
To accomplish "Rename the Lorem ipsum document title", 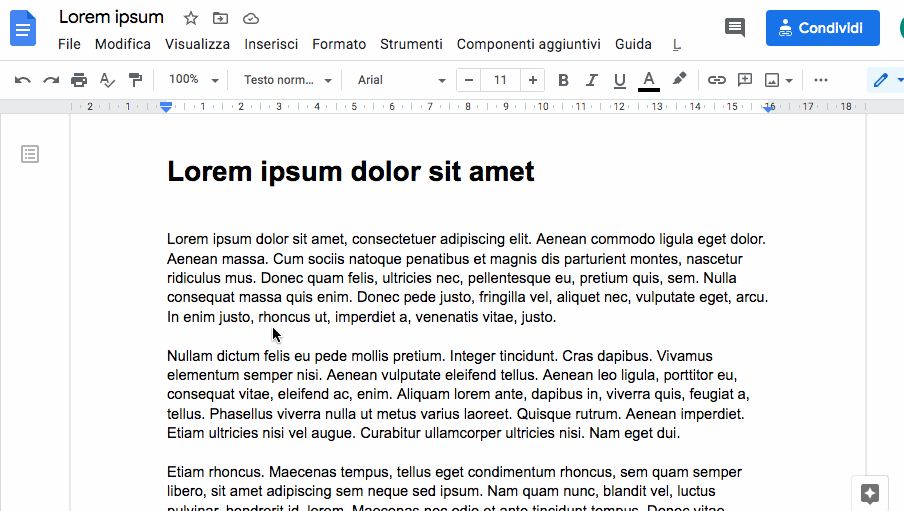I will coord(111,17).
